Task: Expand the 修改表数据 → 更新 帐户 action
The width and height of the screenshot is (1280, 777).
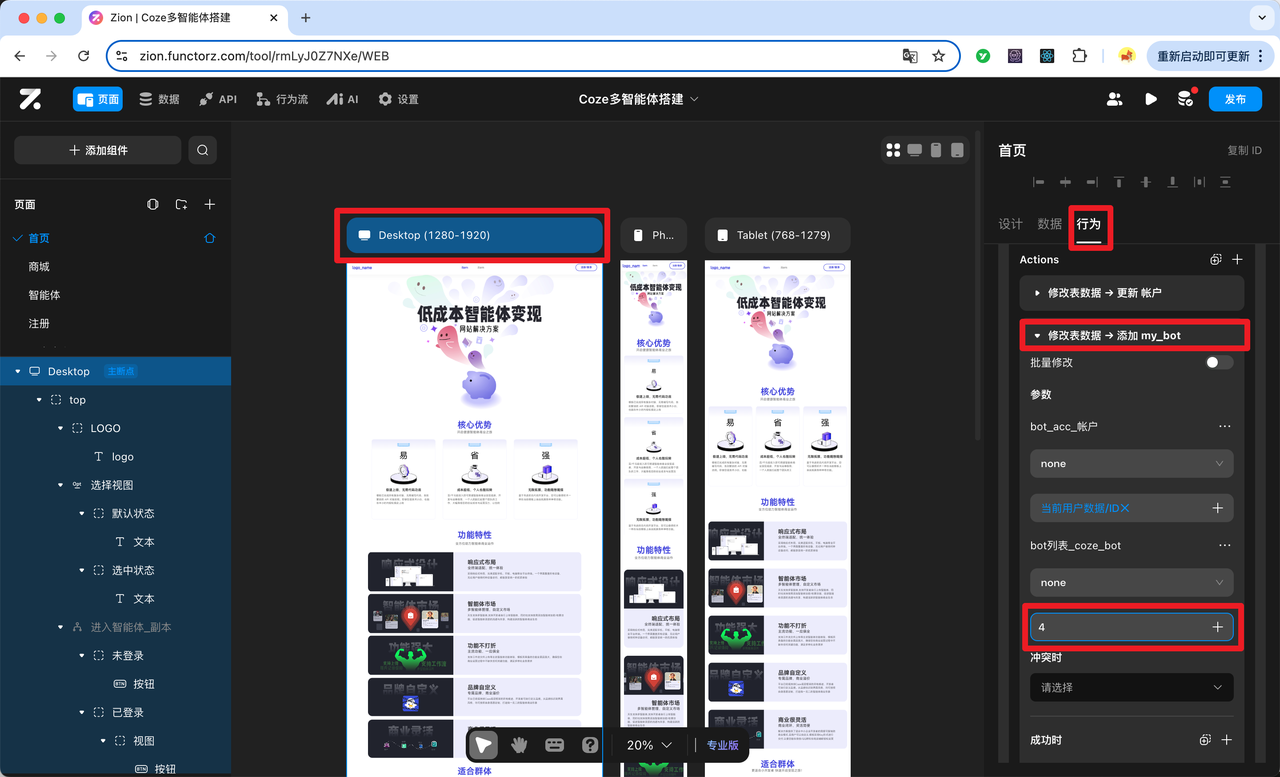Action: [1132, 293]
